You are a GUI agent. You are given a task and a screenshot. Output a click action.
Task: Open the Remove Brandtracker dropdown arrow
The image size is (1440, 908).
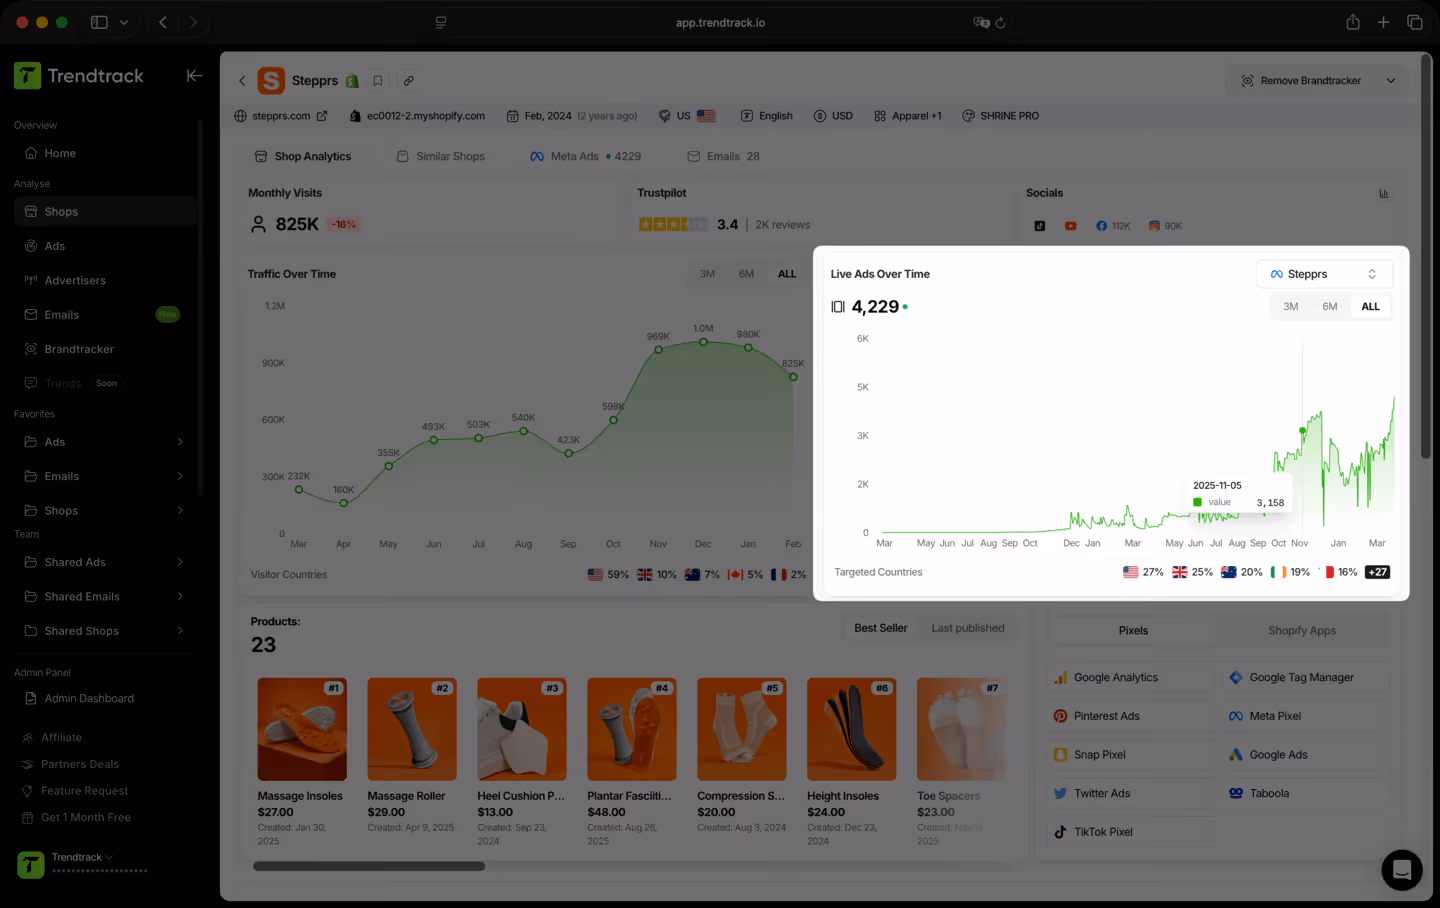click(1391, 80)
